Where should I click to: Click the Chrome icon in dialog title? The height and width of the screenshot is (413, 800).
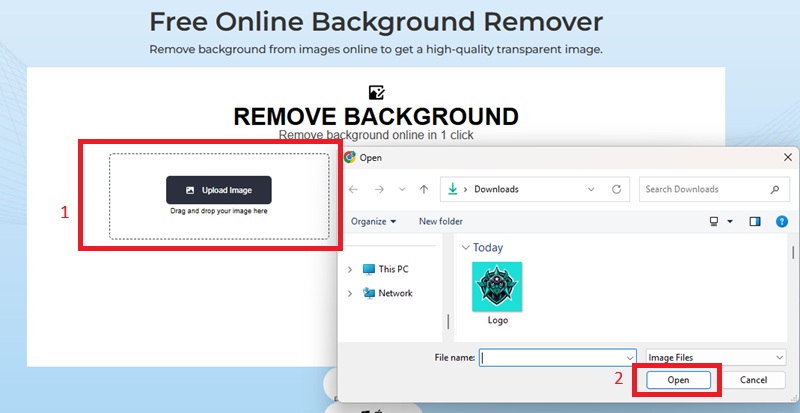[350, 157]
